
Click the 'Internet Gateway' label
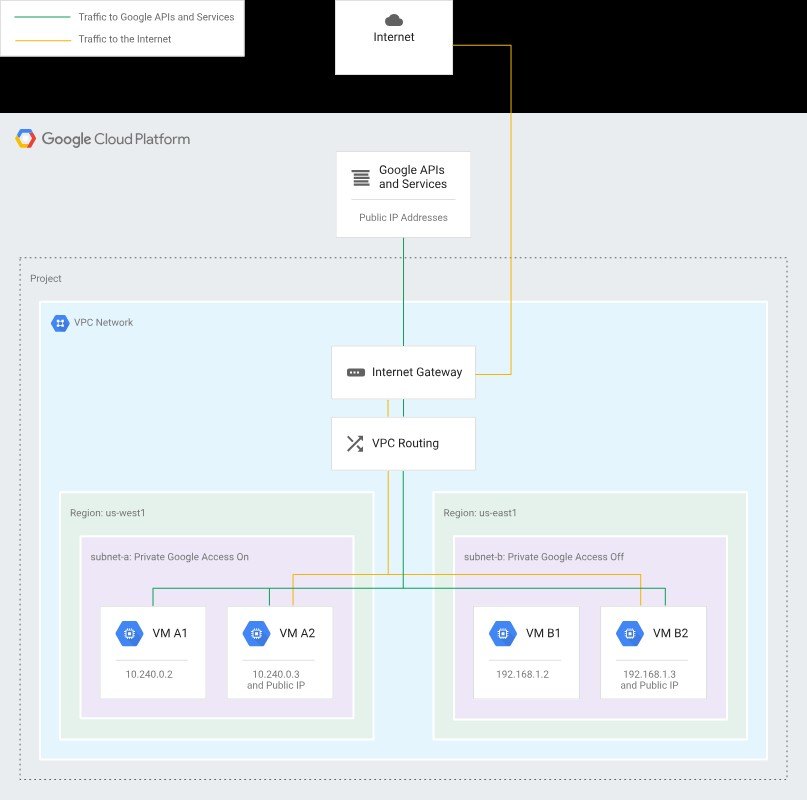tap(417, 372)
